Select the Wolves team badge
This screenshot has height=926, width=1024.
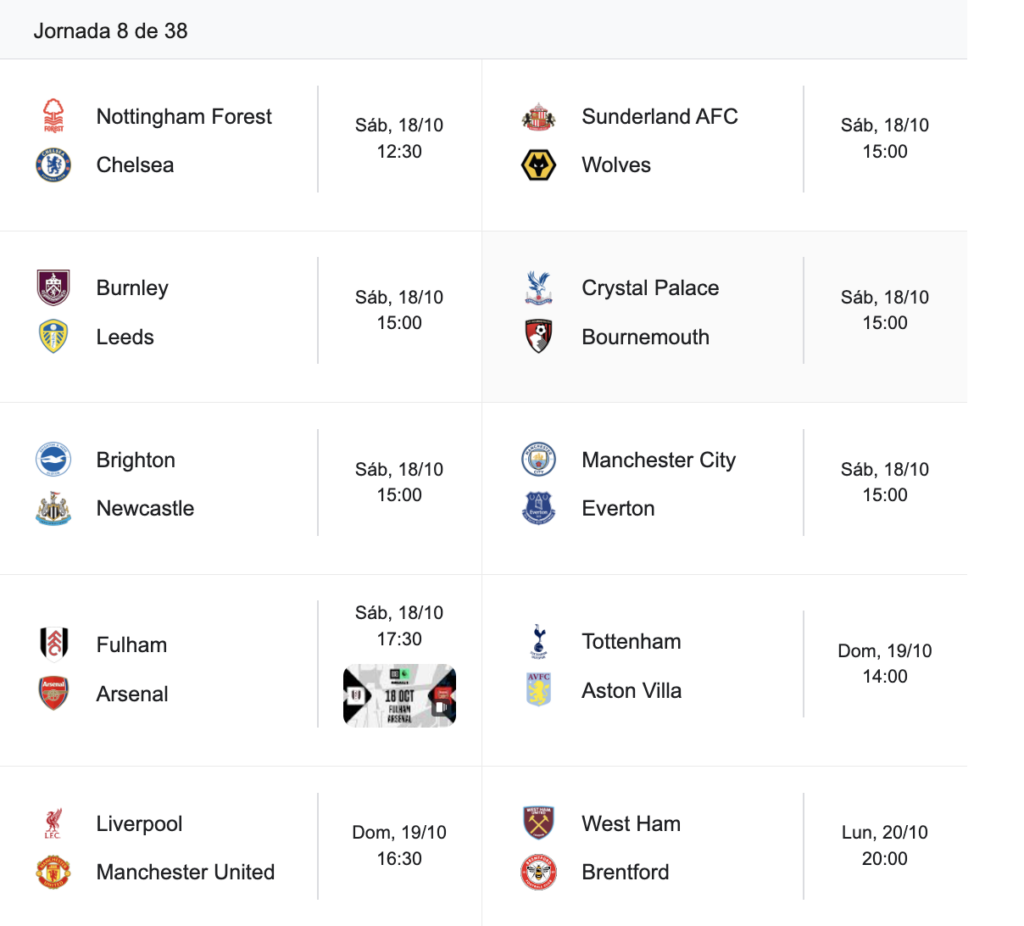coord(539,165)
